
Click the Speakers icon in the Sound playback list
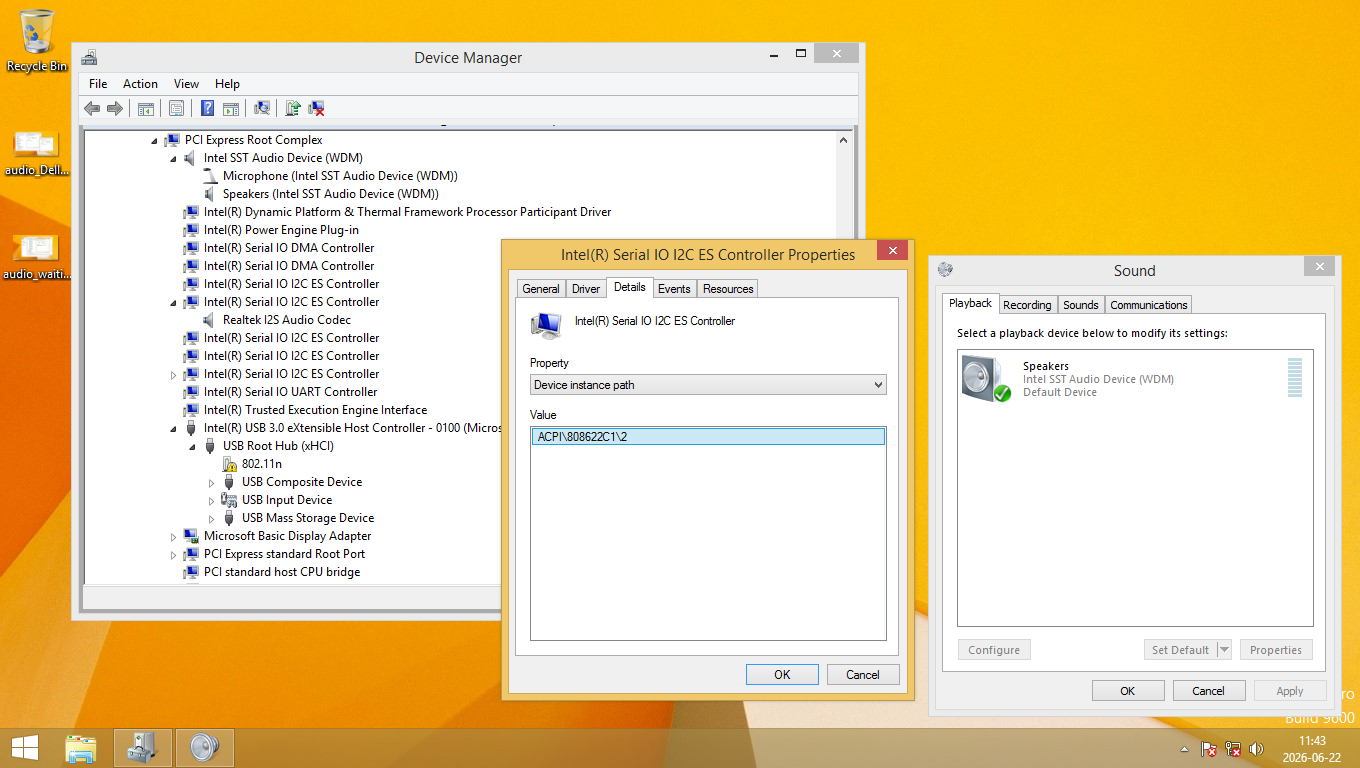[986, 379]
